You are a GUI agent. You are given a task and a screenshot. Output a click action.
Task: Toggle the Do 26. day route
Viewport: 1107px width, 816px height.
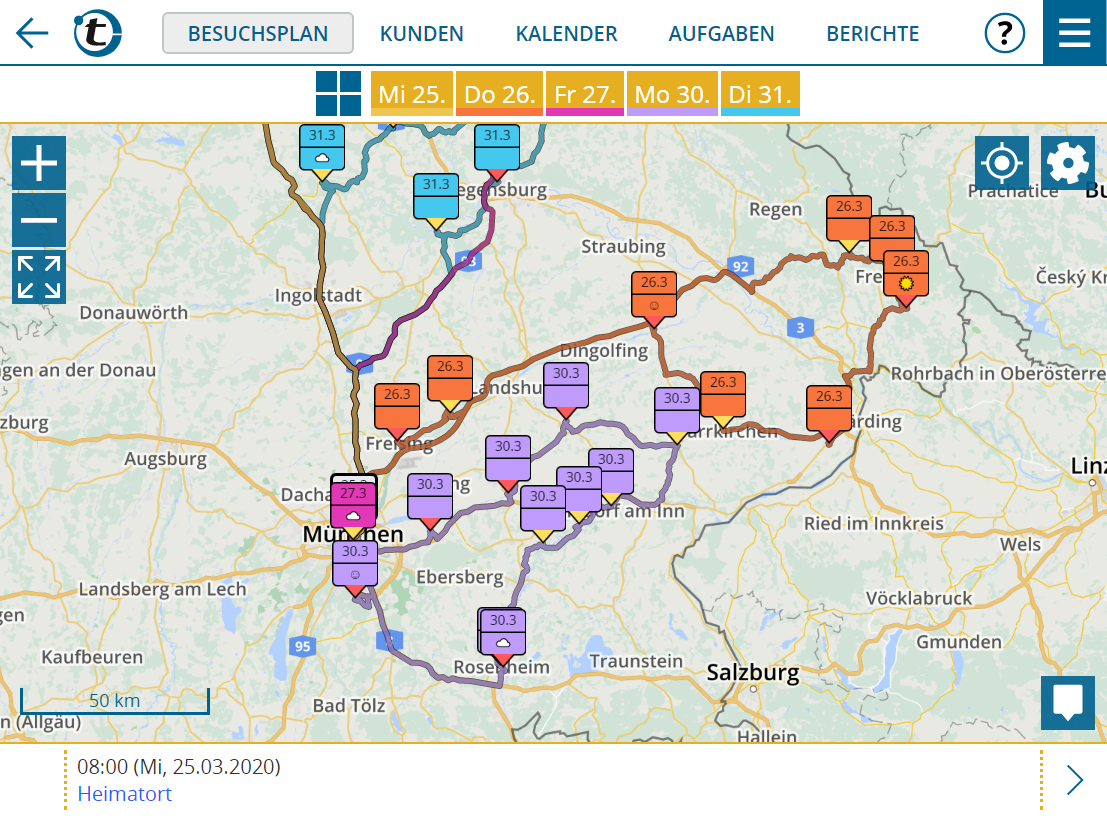click(x=499, y=93)
